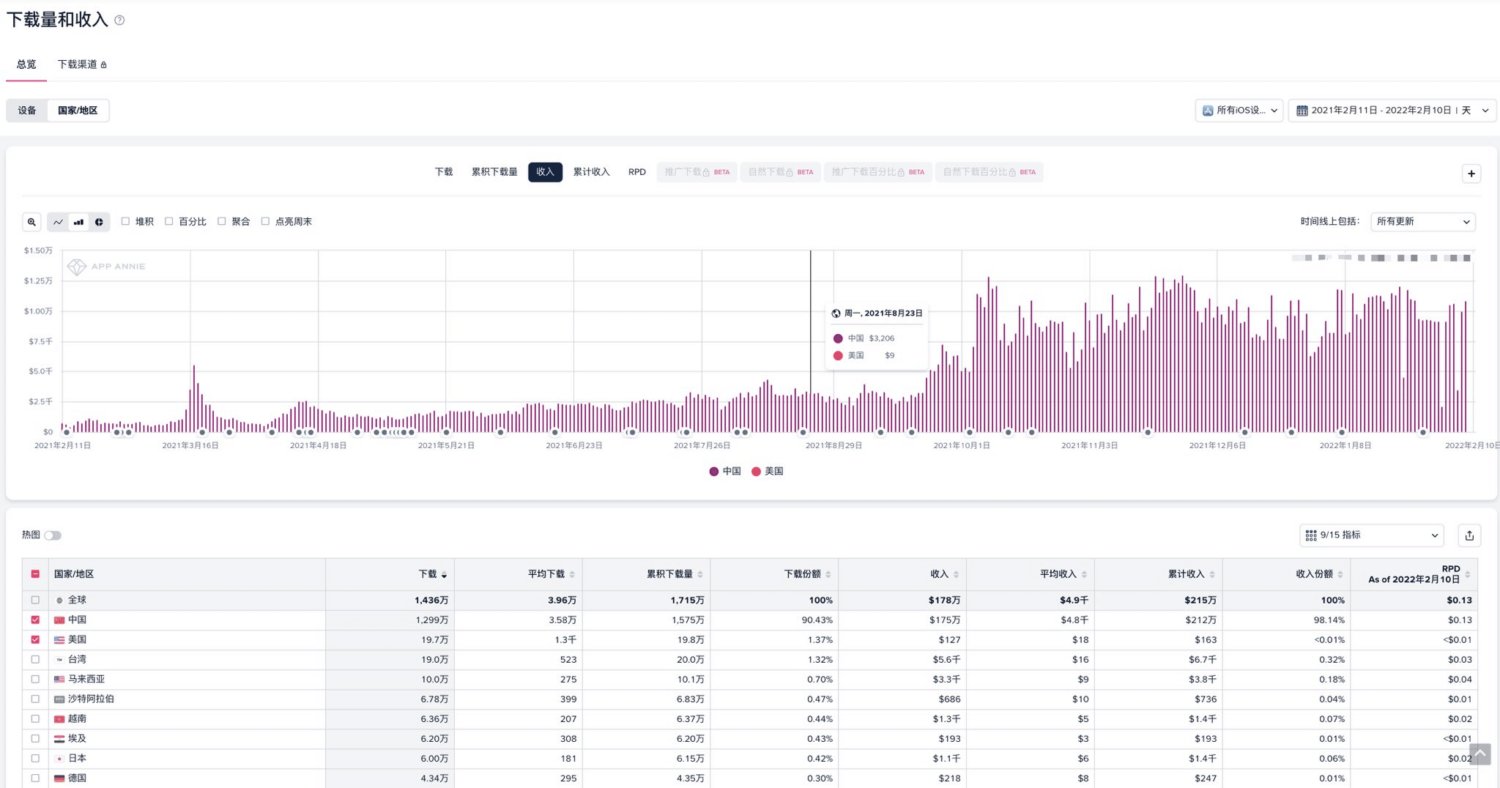Click the App Store icon in device selector

tap(1208, 110)
